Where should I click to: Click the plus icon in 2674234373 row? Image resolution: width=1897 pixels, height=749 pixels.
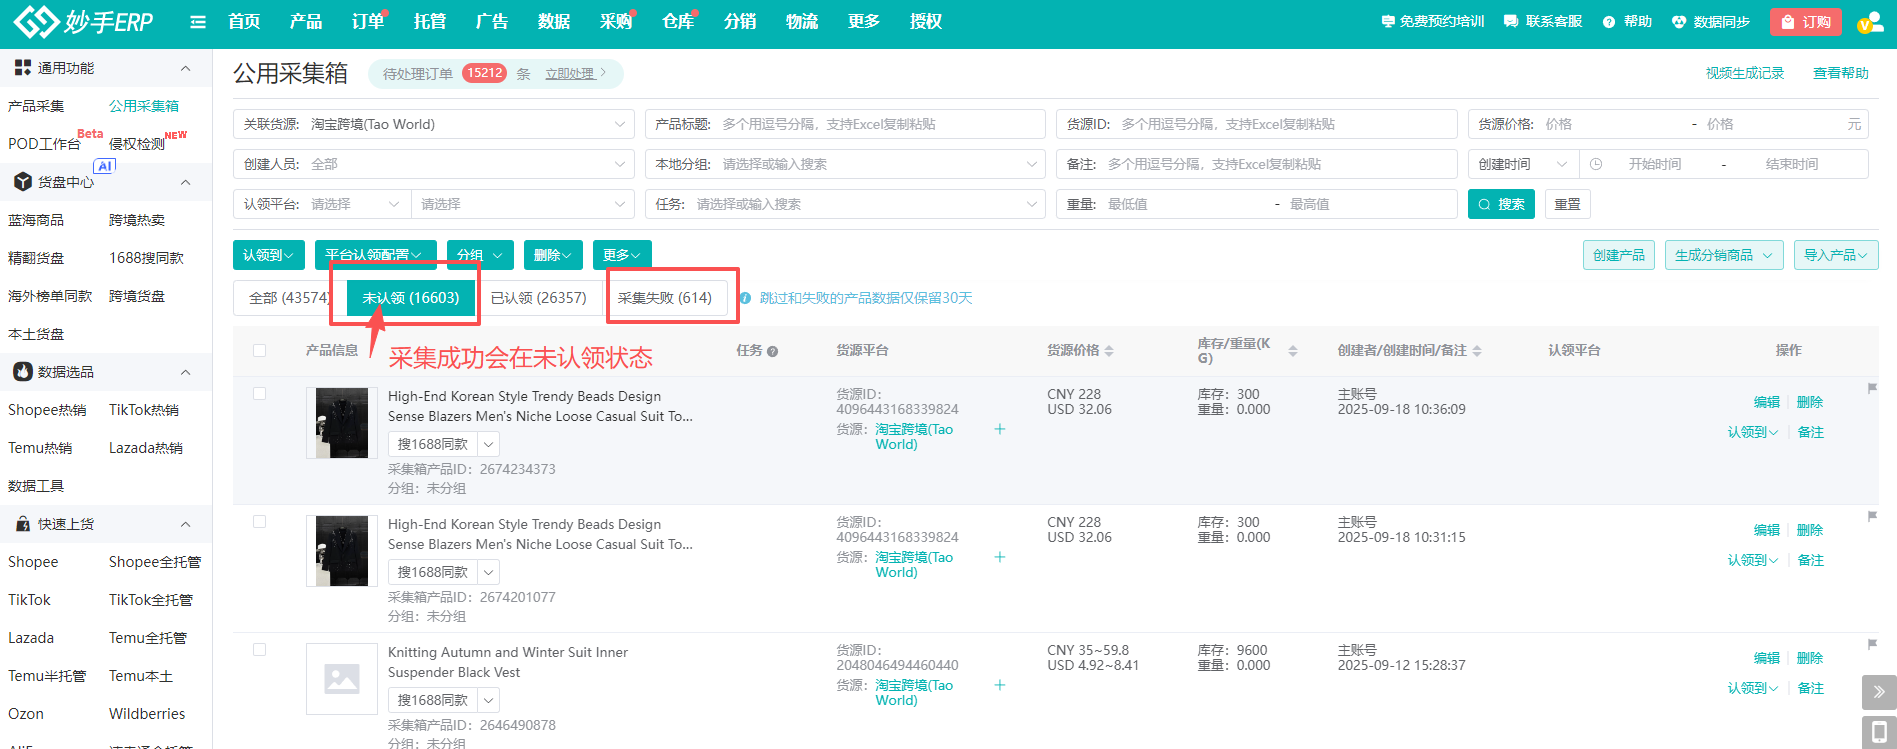click(x=999, y=429)
